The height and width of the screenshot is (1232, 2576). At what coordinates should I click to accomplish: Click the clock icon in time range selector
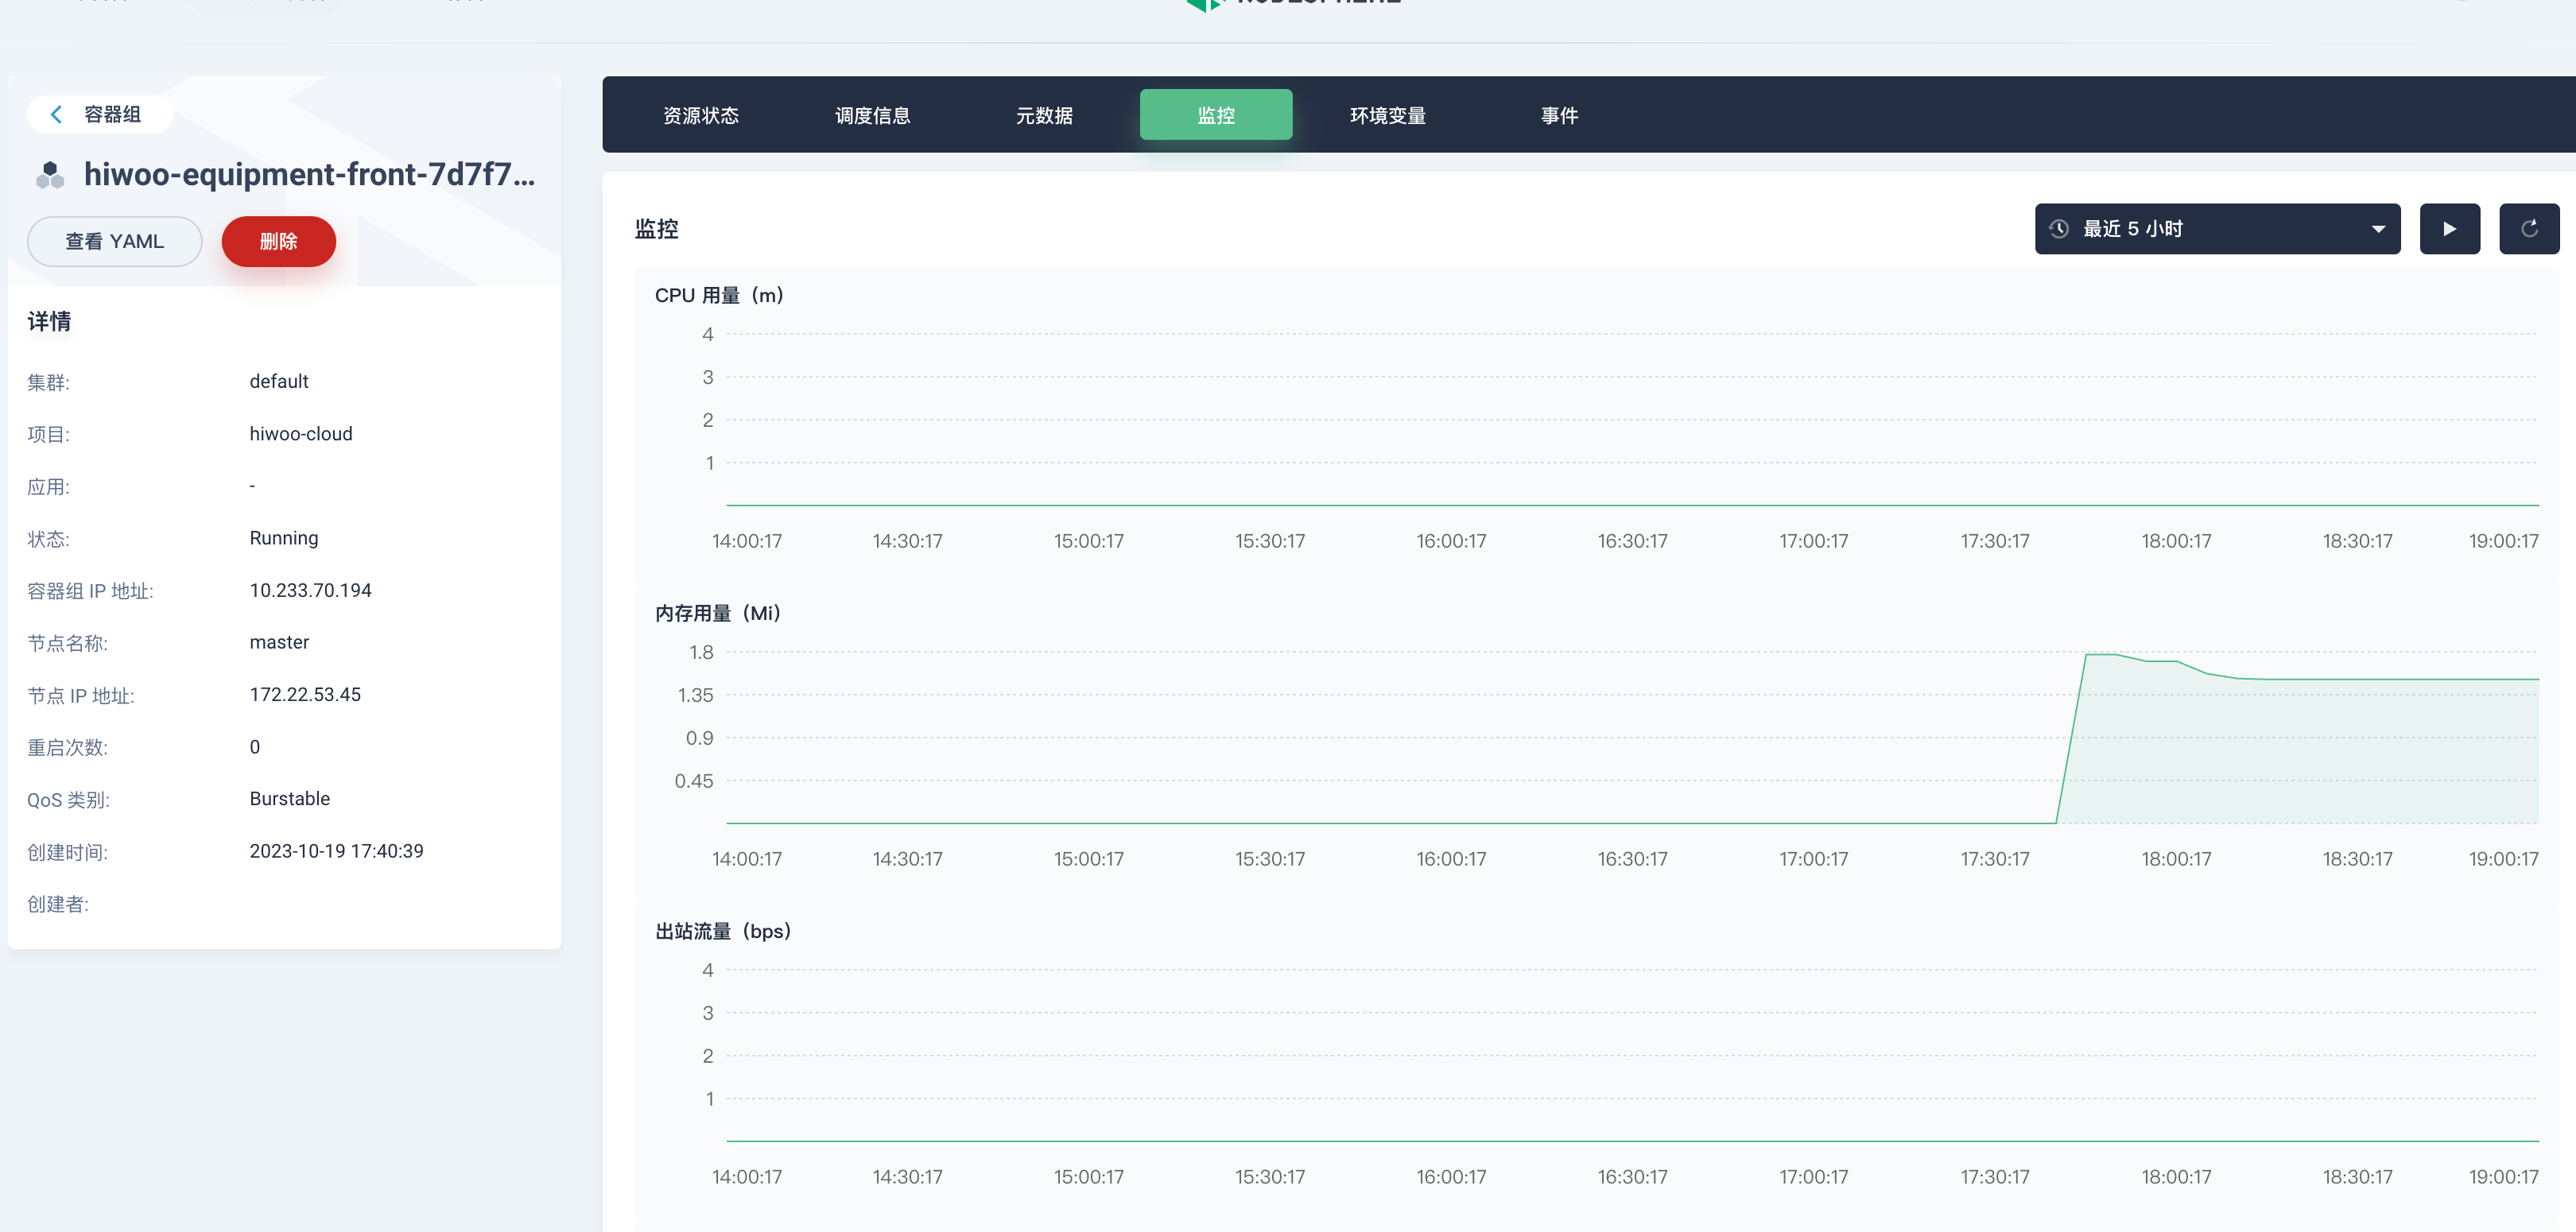pos(2059,229)
